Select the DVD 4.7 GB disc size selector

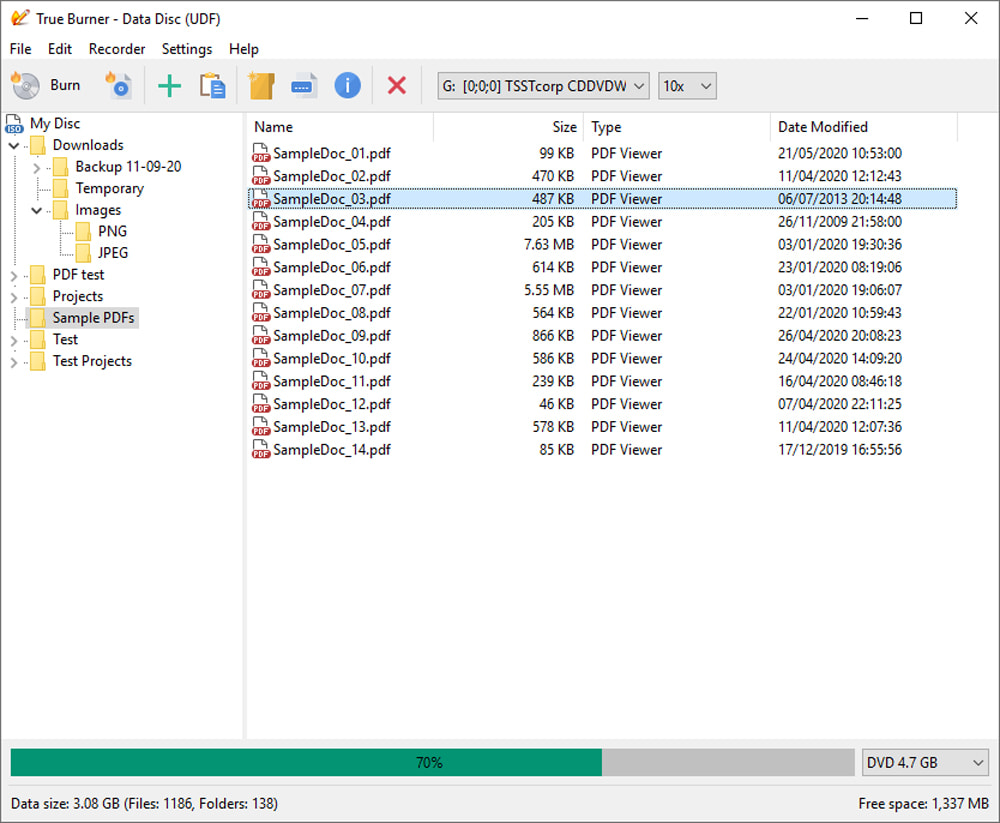click(924, 762)
